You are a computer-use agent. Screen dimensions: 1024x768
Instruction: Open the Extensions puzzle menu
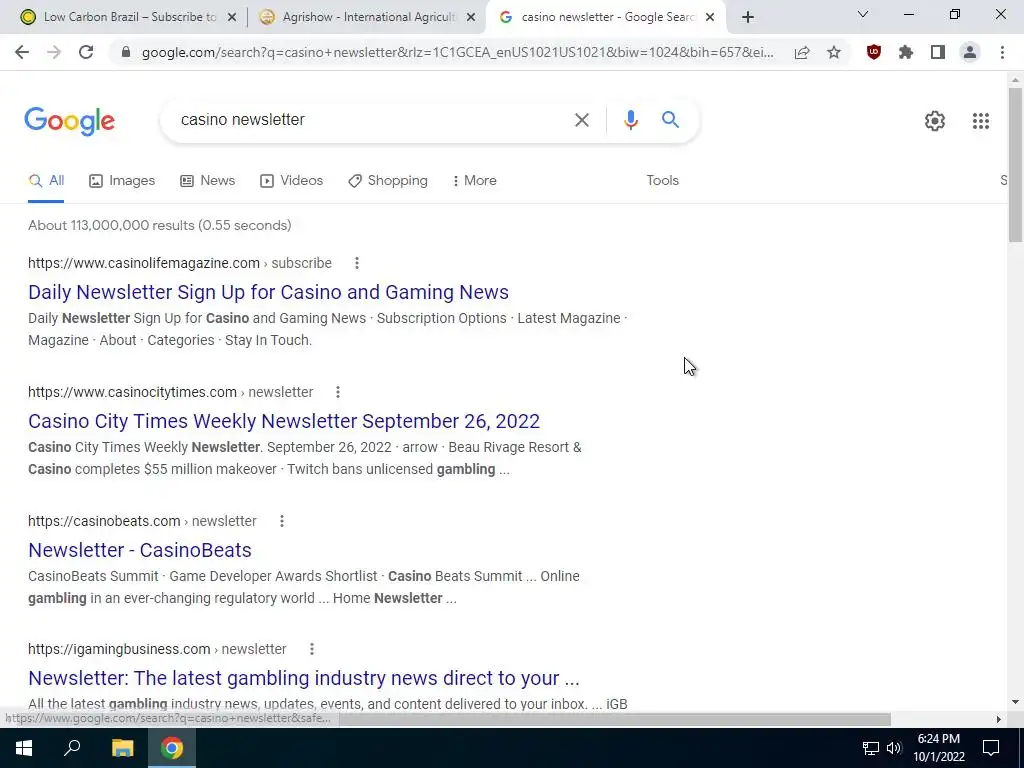pyautogui.click(x=906, y=52)
